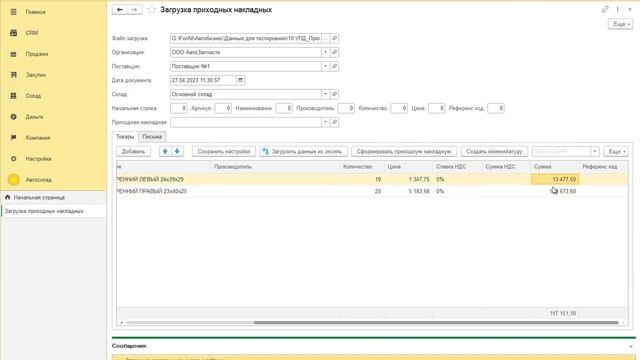Screen dimensions: 640x360
Task: Open the top-right Еще menu
Action: point(620,24)
